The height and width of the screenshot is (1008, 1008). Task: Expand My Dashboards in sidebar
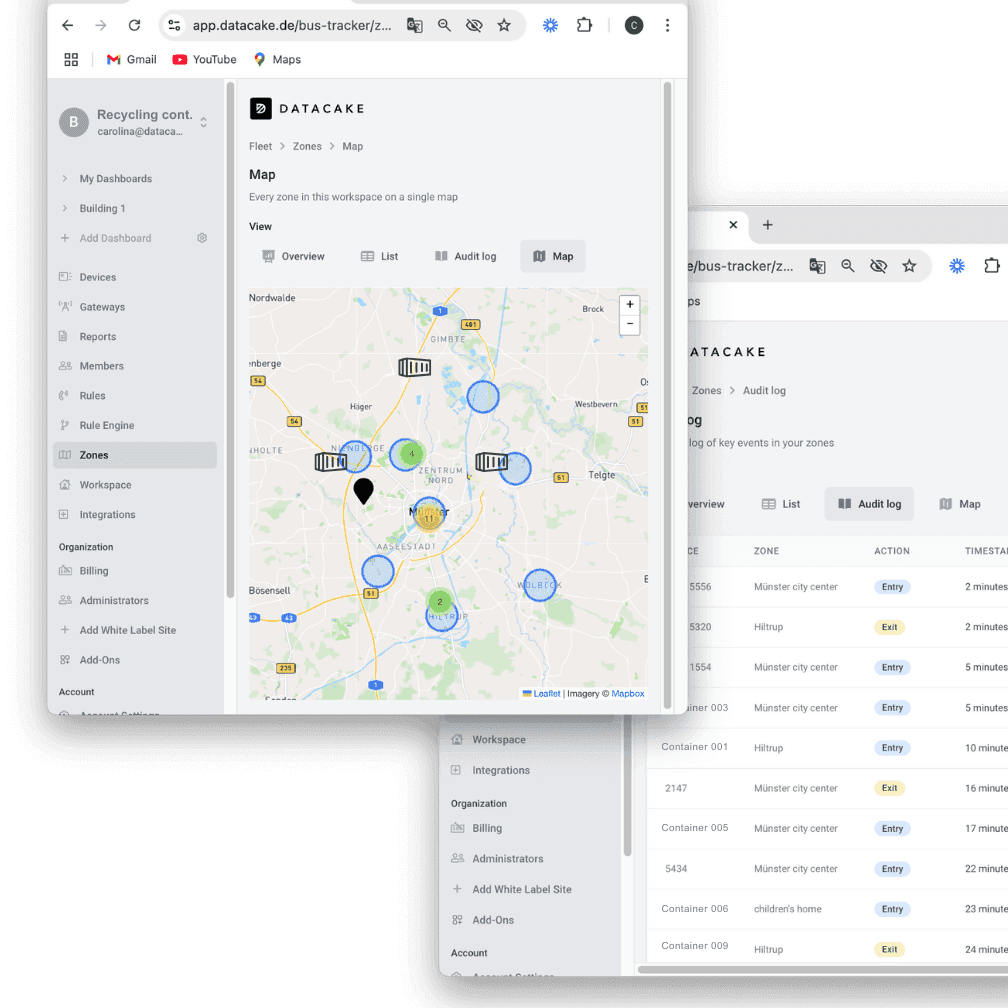[116, 179]
